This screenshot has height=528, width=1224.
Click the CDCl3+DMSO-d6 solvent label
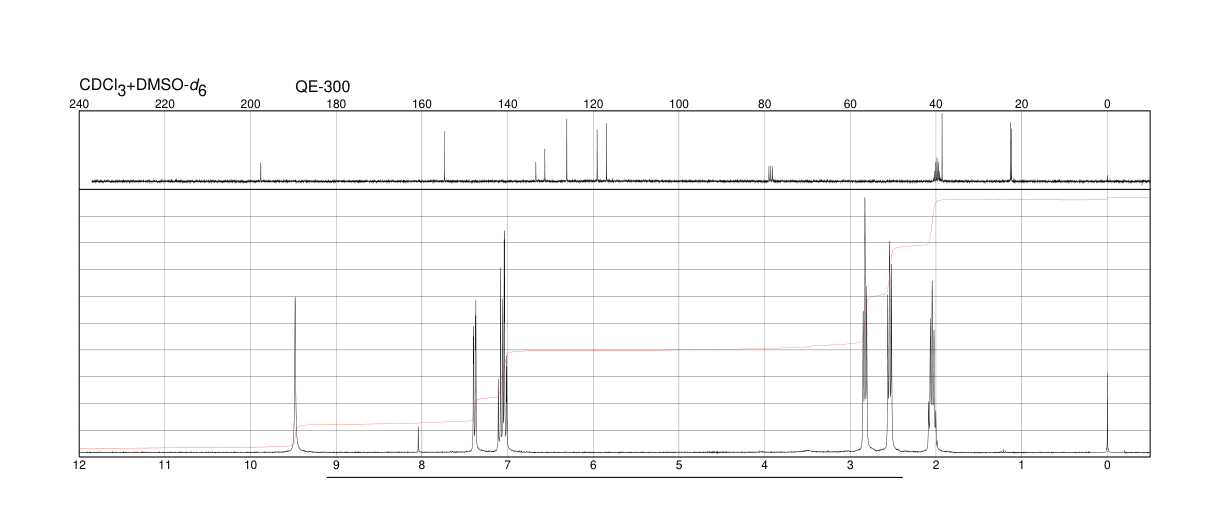[x=143, y=87]
